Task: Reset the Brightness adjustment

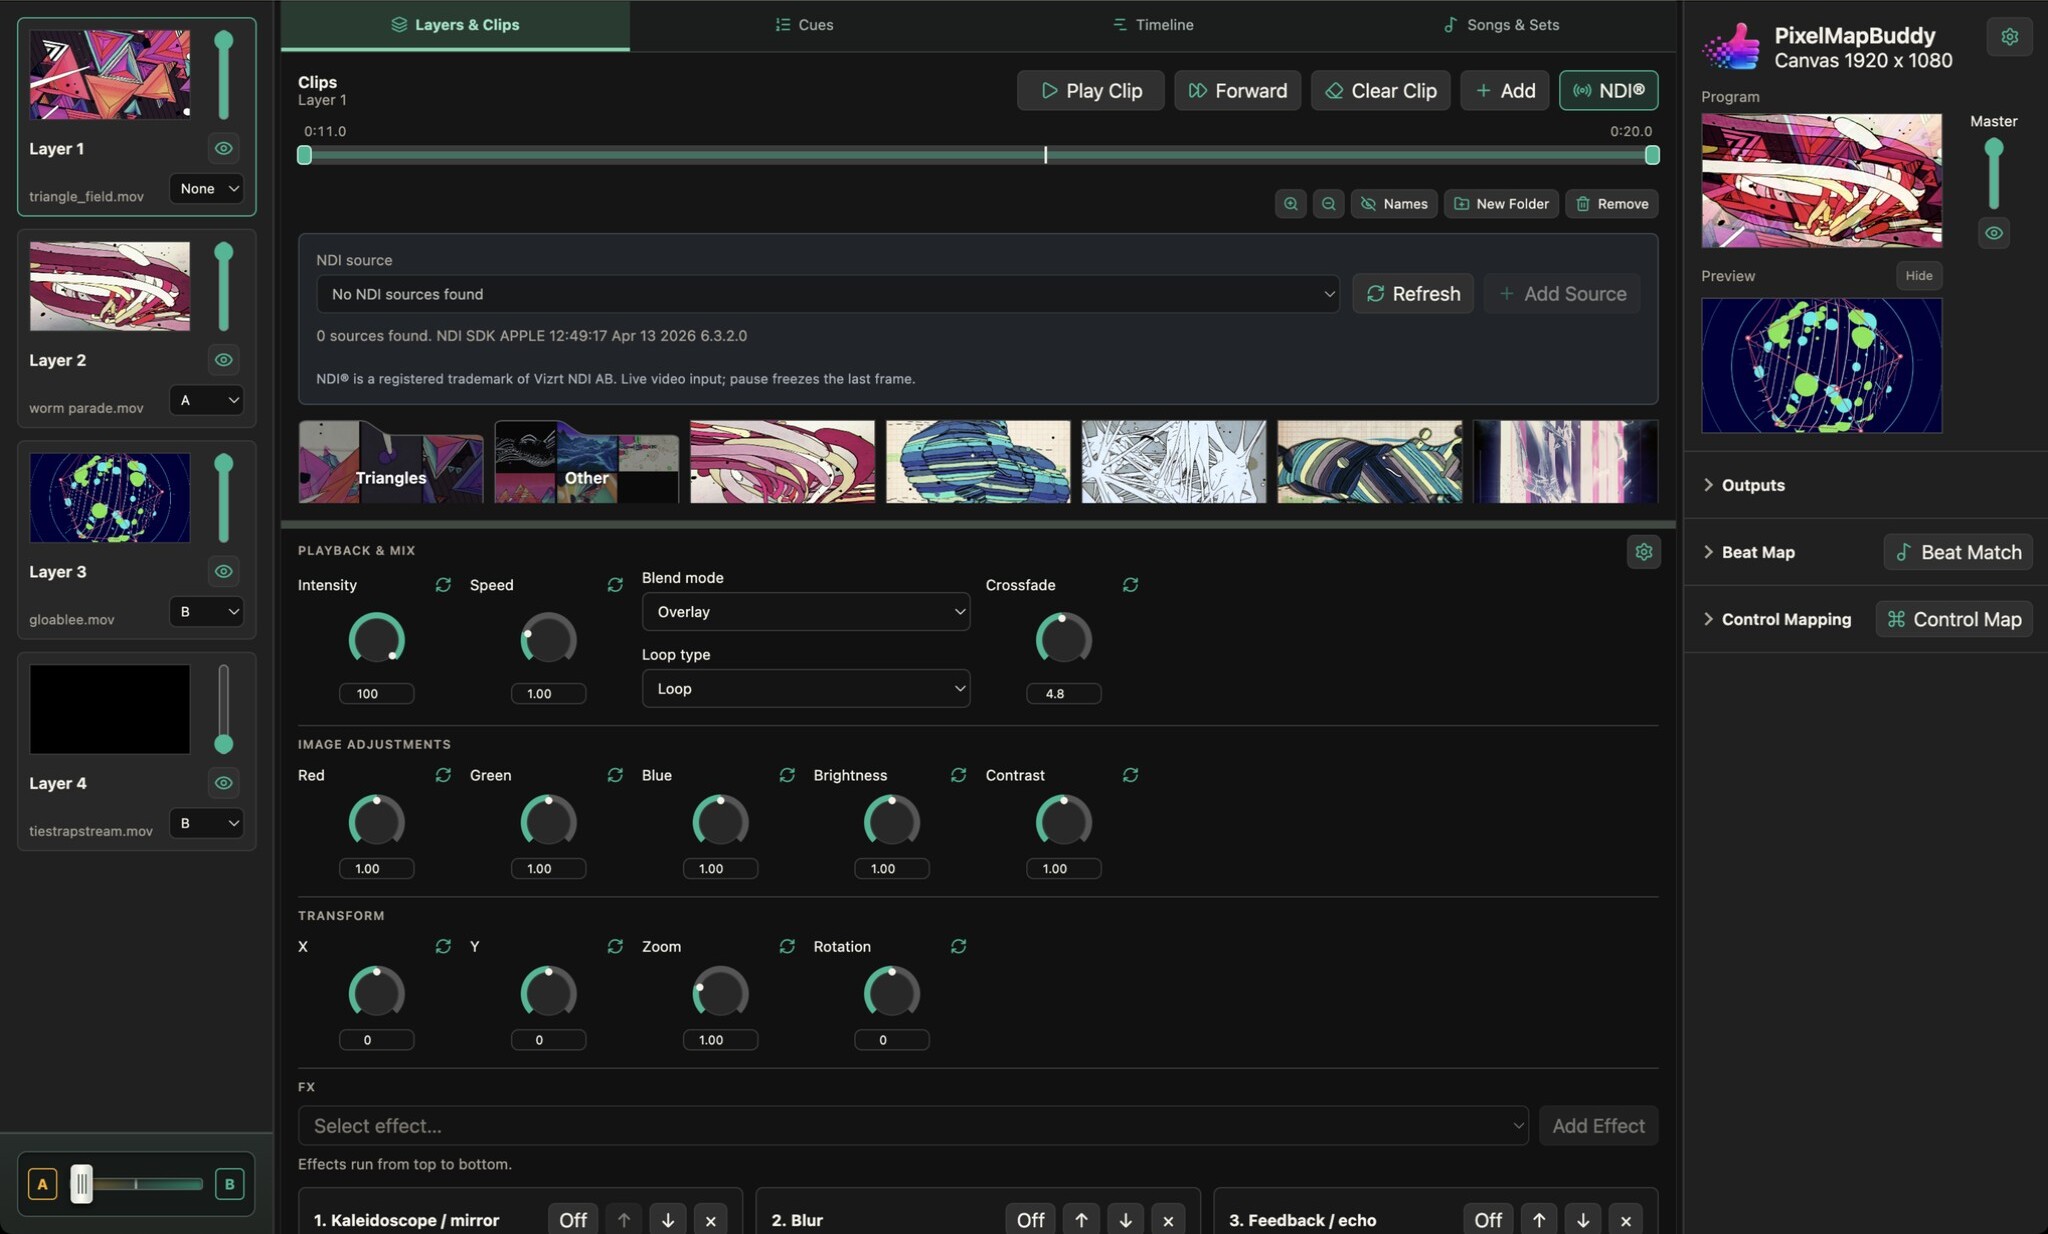Action: [958, 775]
